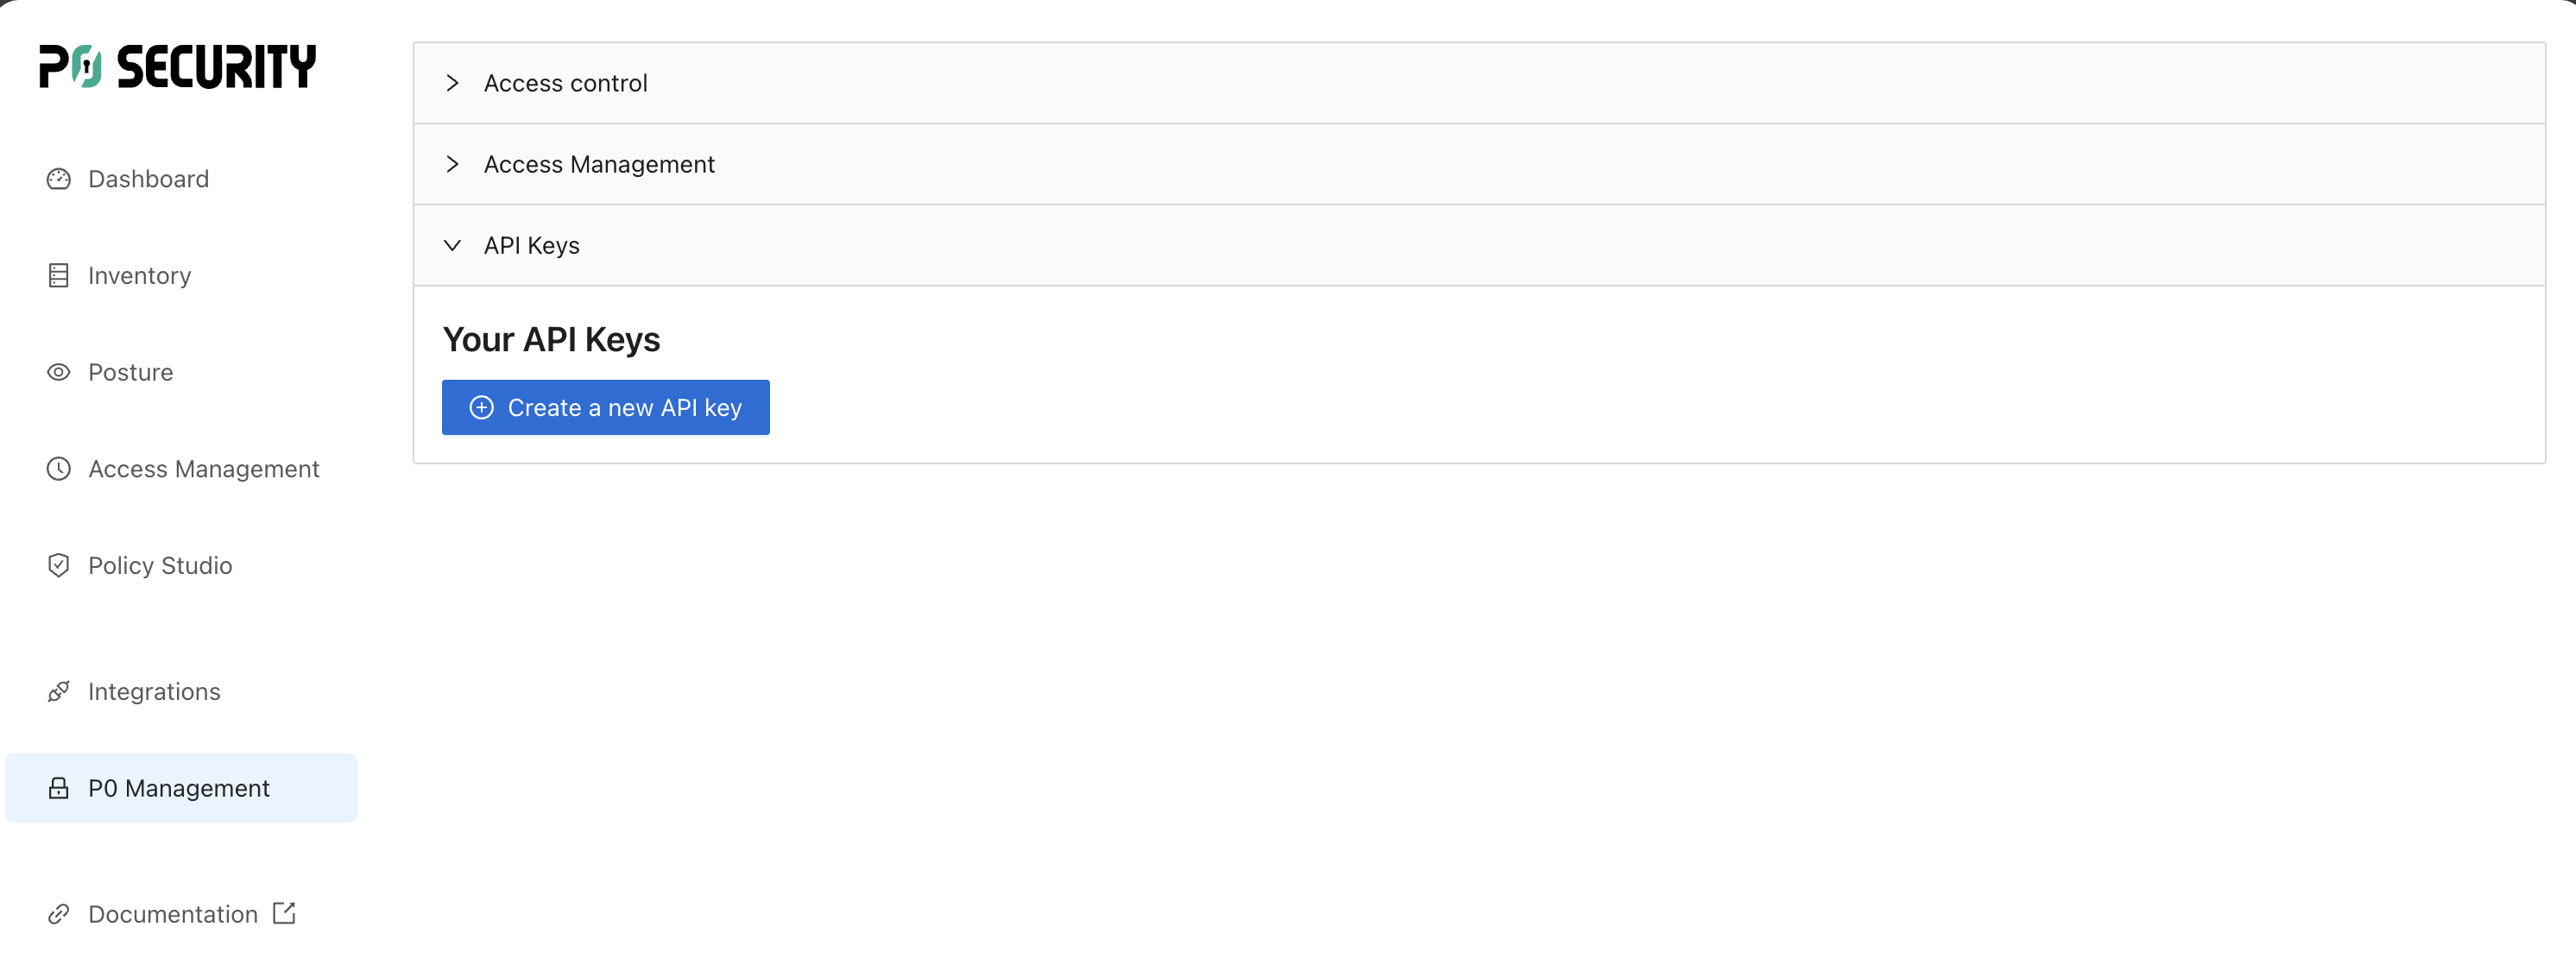Viewport: 2576px width, 977px height.
Task: Click the Posture eye icon
Action: [x=59, y=372]
